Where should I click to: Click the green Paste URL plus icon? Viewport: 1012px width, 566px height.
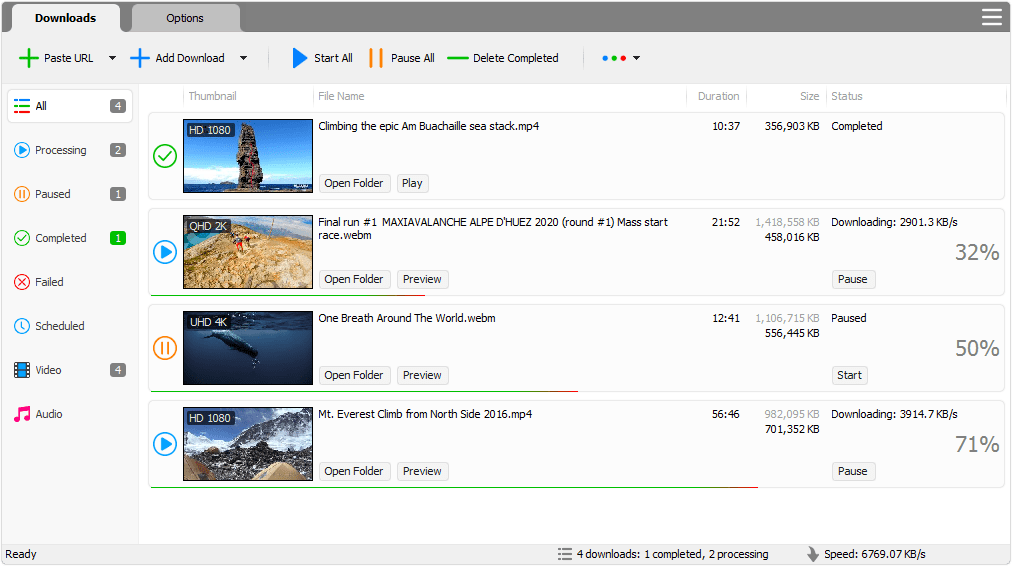[x=29, y=58]
